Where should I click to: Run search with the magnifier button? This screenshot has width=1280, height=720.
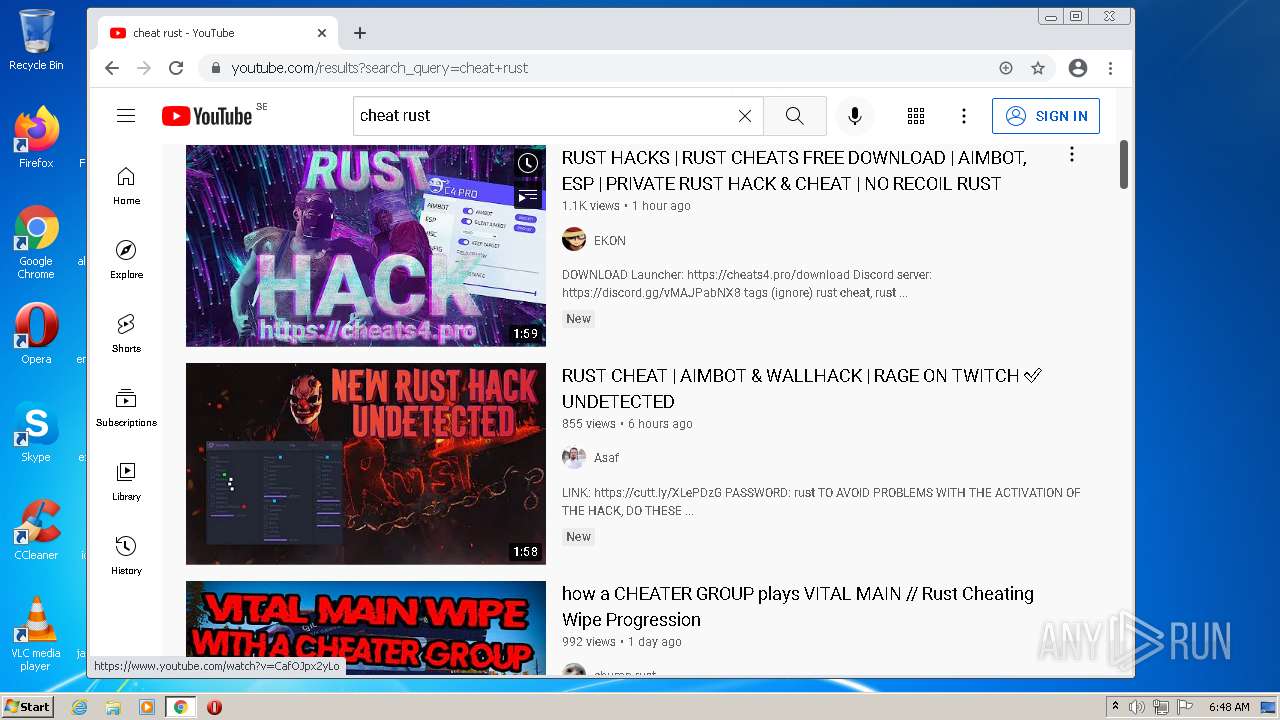pyautogui.click(x=795, y=116)
